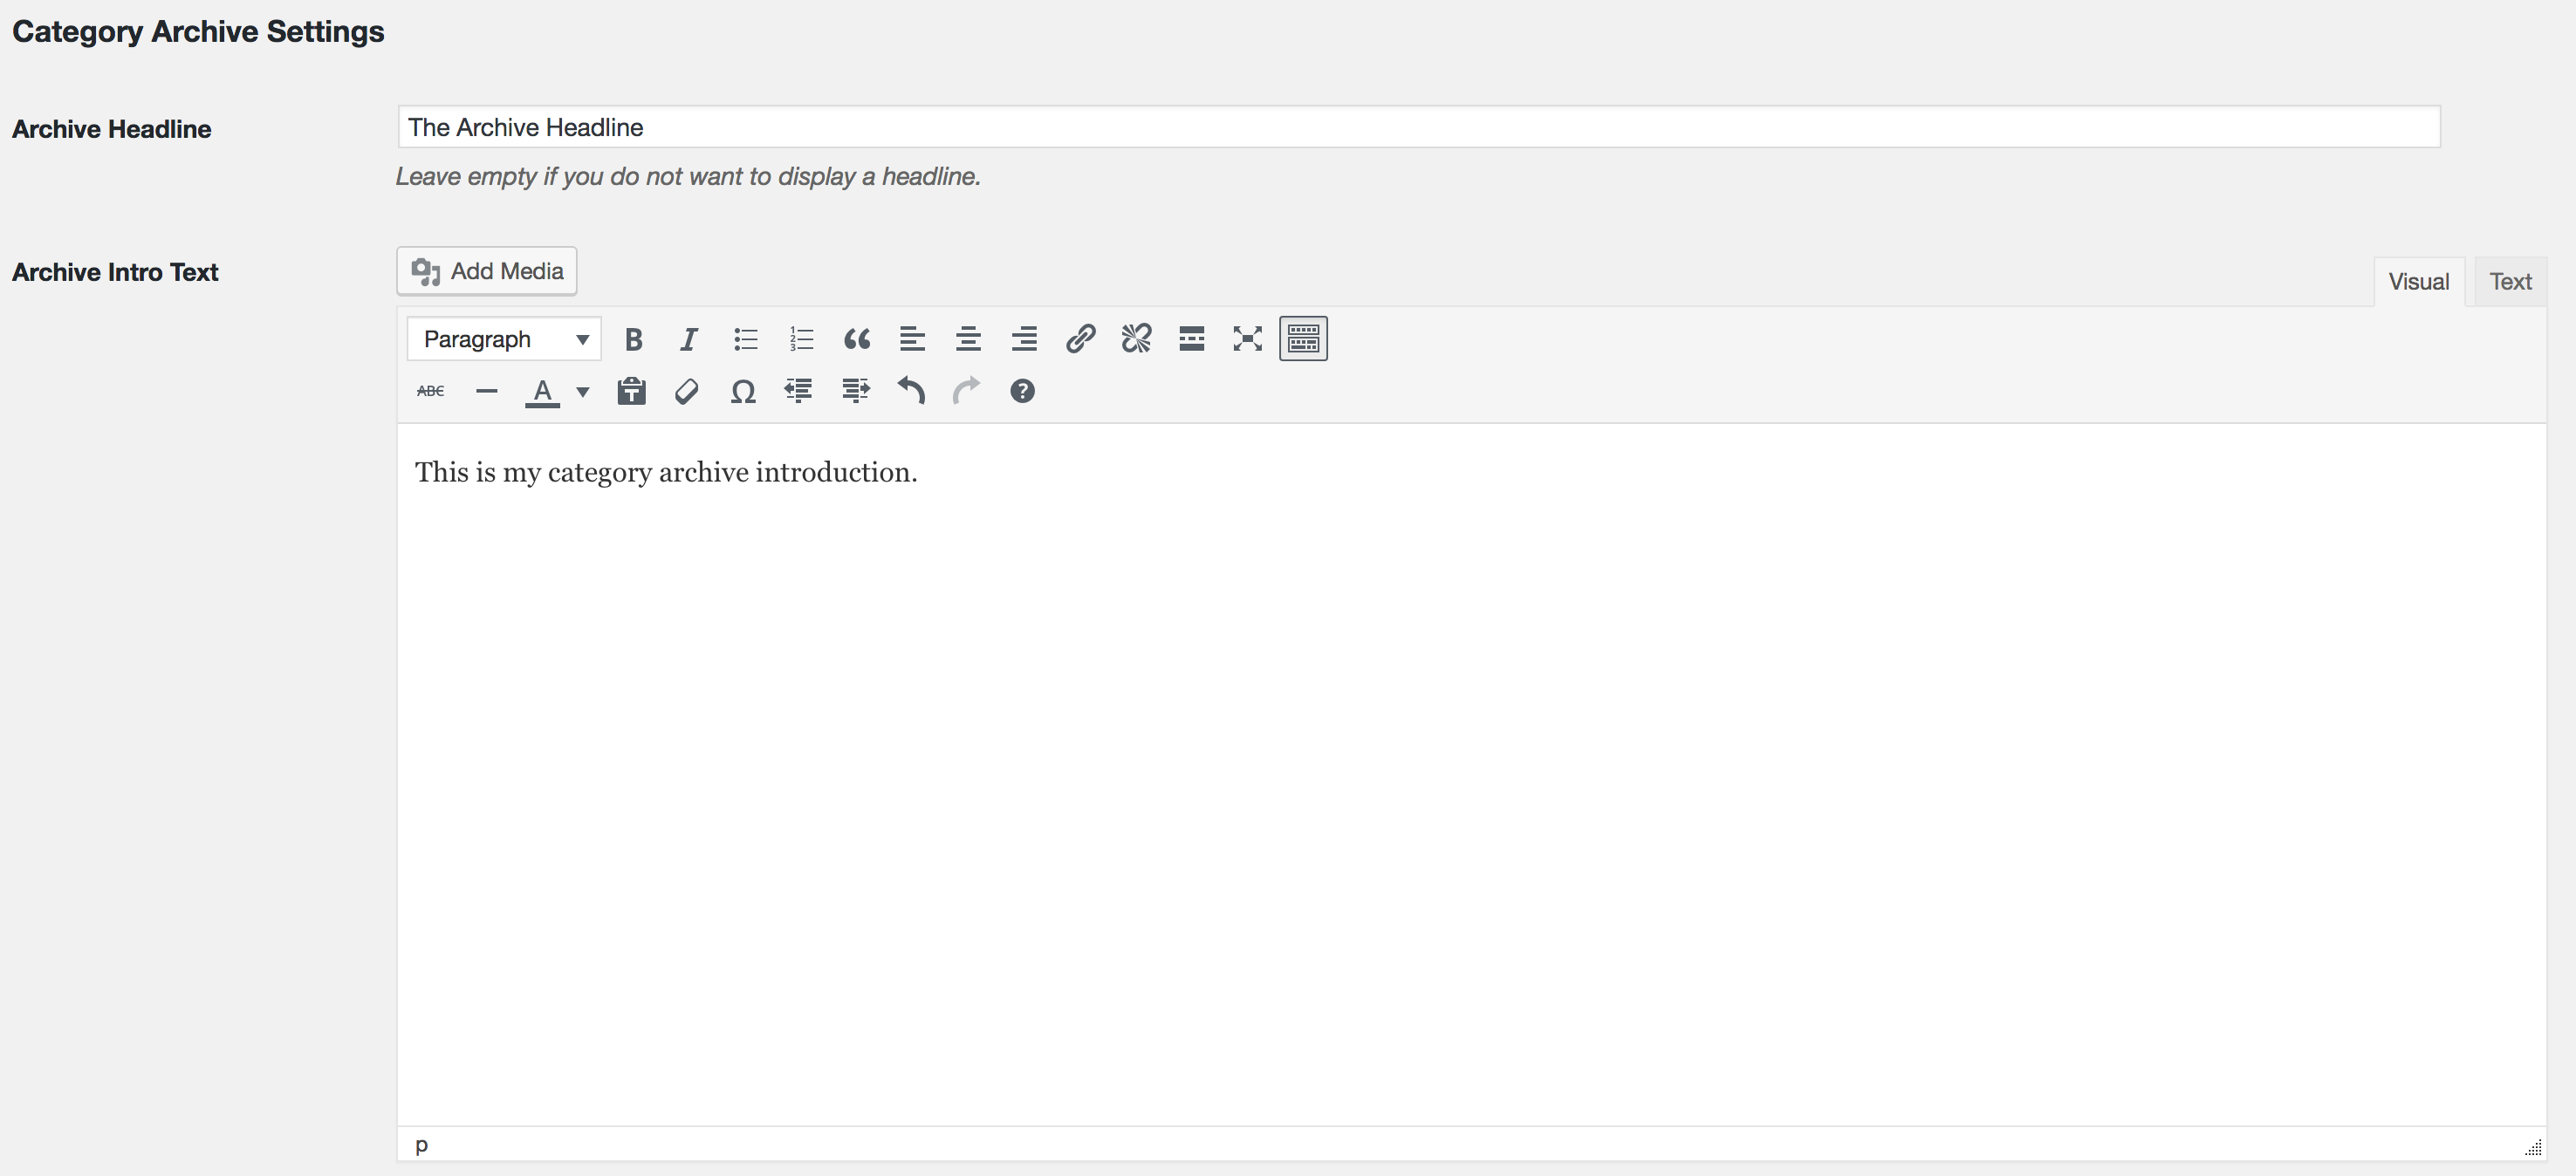Insert a numbered list
This screenshot has width=2576, height=1176.
pos(801,340)
